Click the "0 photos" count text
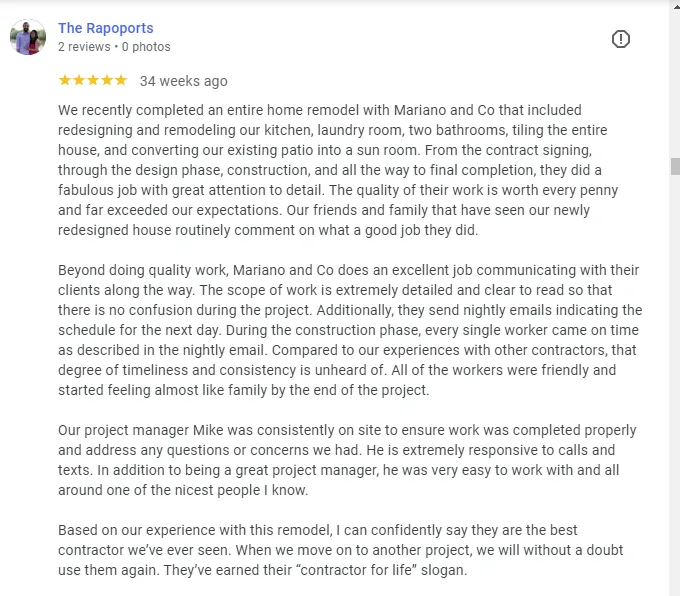Viewport: 680px width, 596px height. point(148,47)
